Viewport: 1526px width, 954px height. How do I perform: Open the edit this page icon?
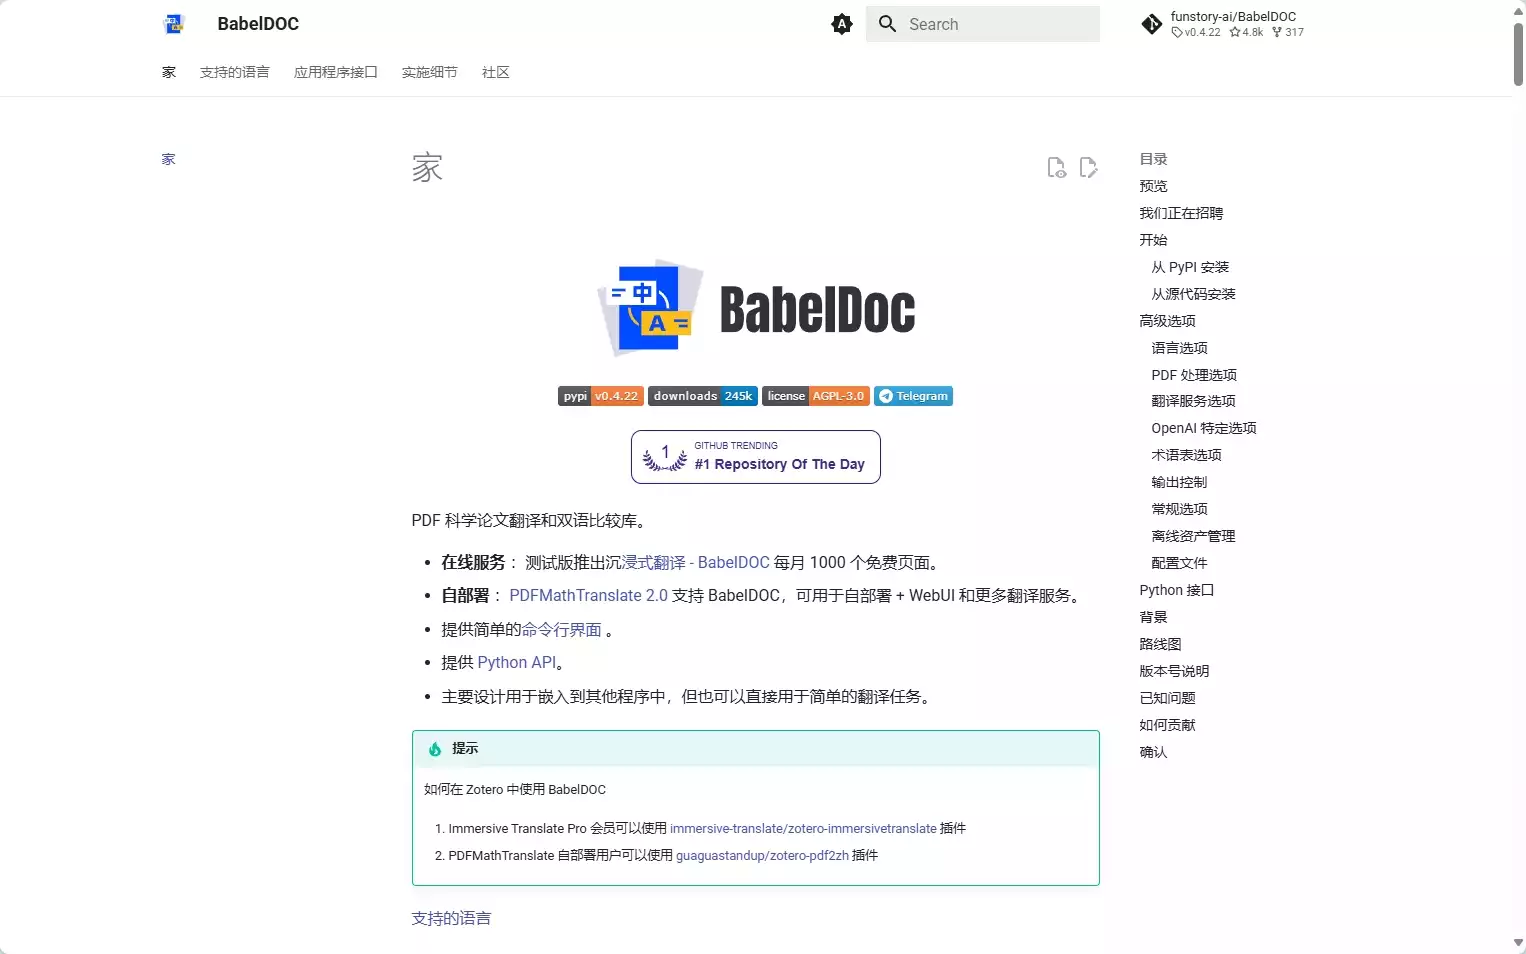1089,168
